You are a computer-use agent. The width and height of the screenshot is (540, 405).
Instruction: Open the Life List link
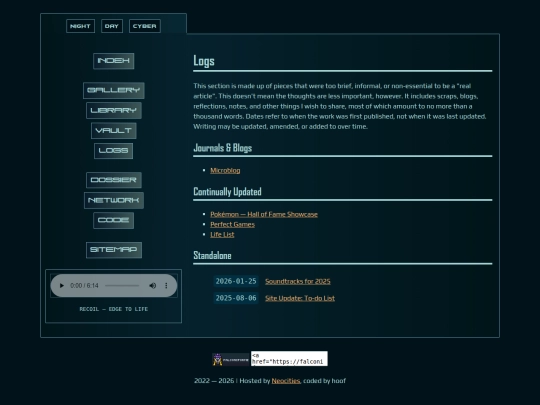[222, 235]
